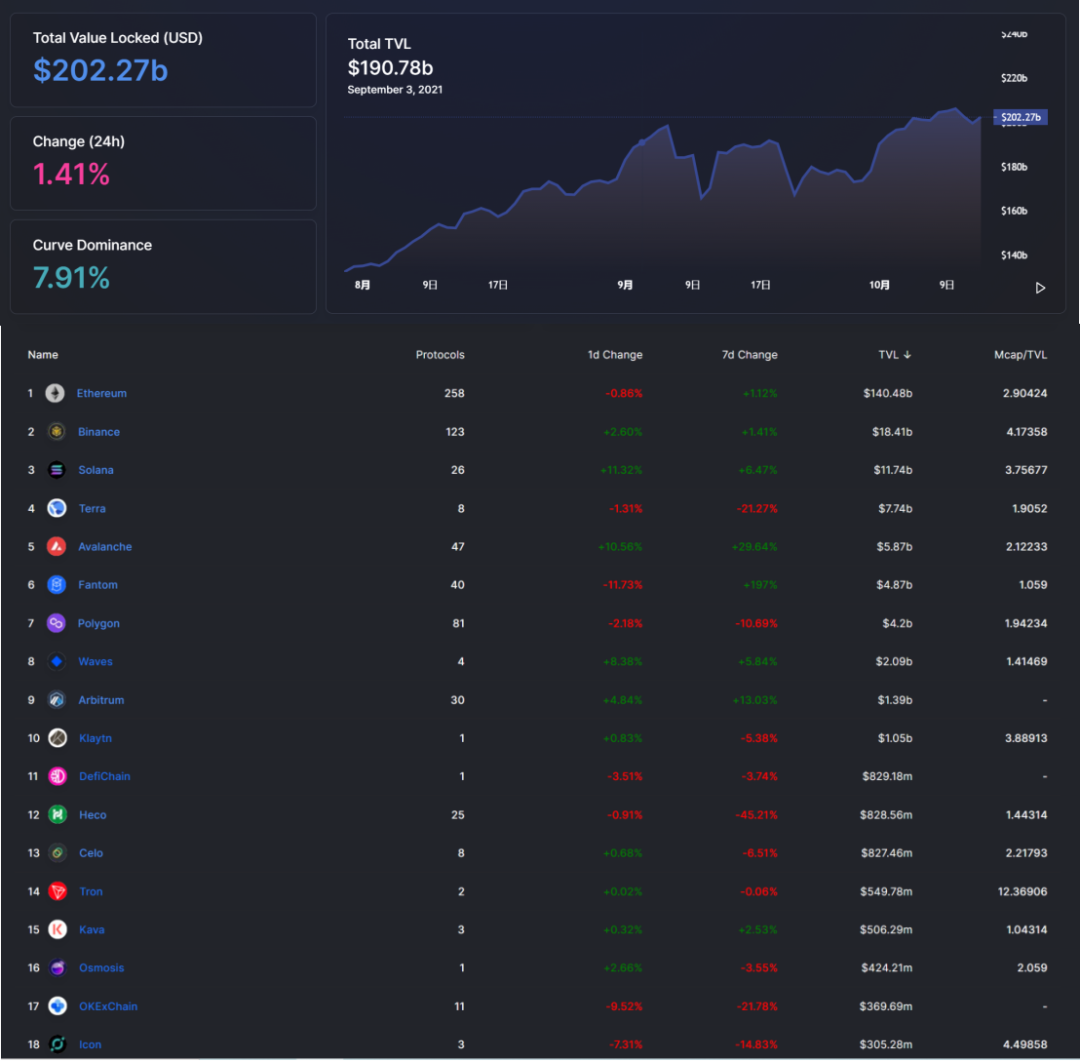Open the DefiChain link
The image size is (1080, 1061).
pyautogui.click(x=105, y=776)
